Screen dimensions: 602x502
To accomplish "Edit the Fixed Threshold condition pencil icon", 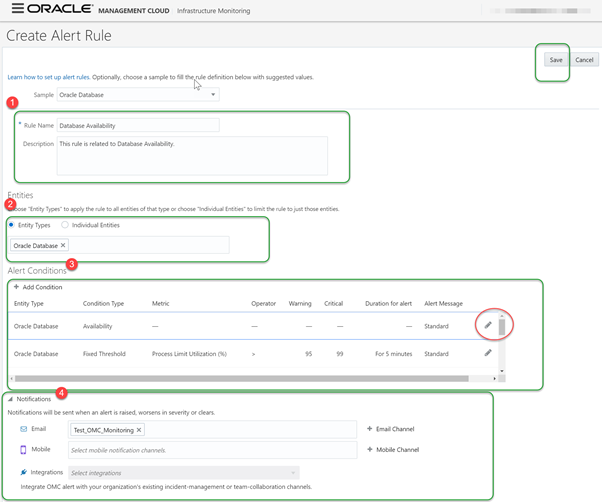I will (x=488, y=353).
